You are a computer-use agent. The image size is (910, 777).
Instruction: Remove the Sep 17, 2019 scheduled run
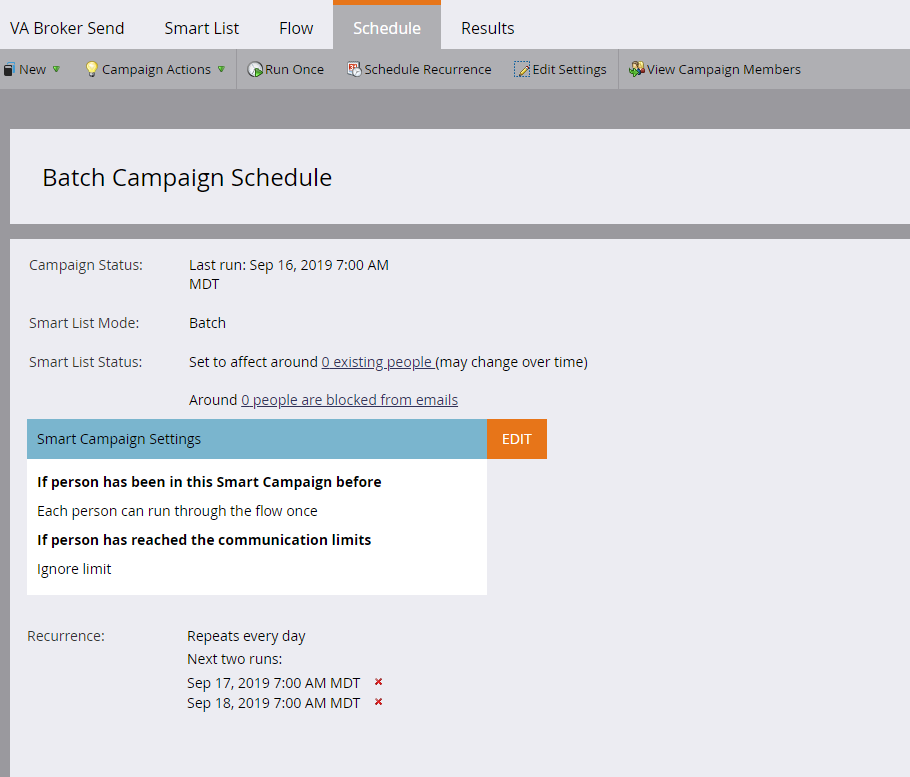378,682
